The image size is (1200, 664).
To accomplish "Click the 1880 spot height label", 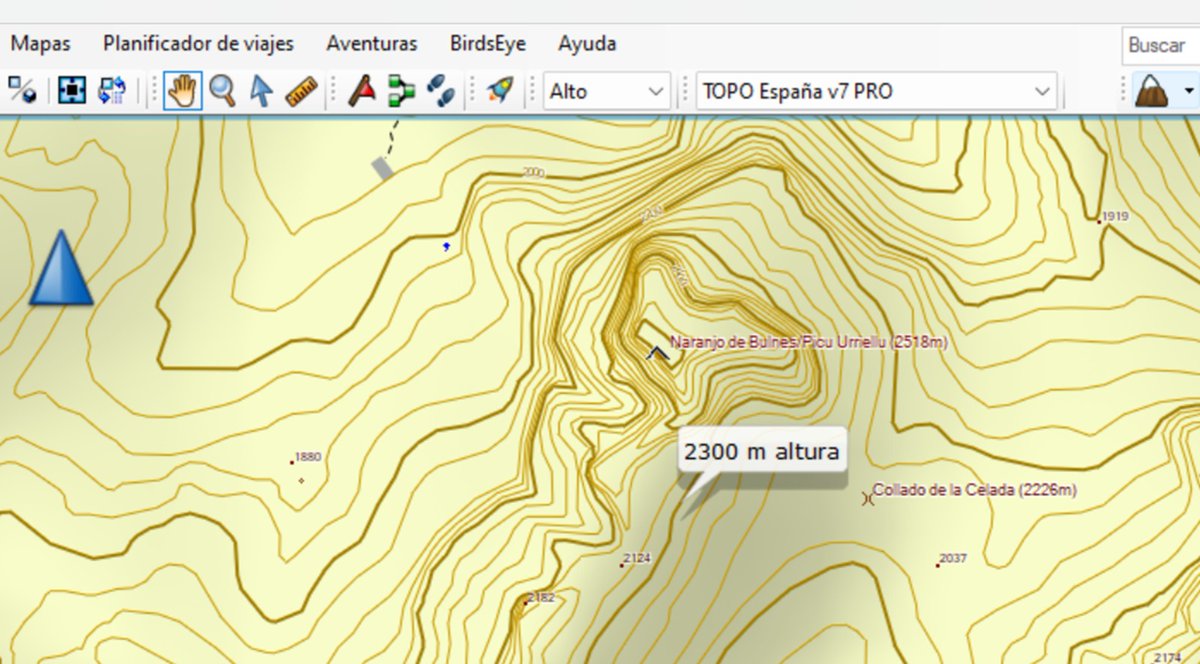I will pyautogui.click(x=308, y=457).
